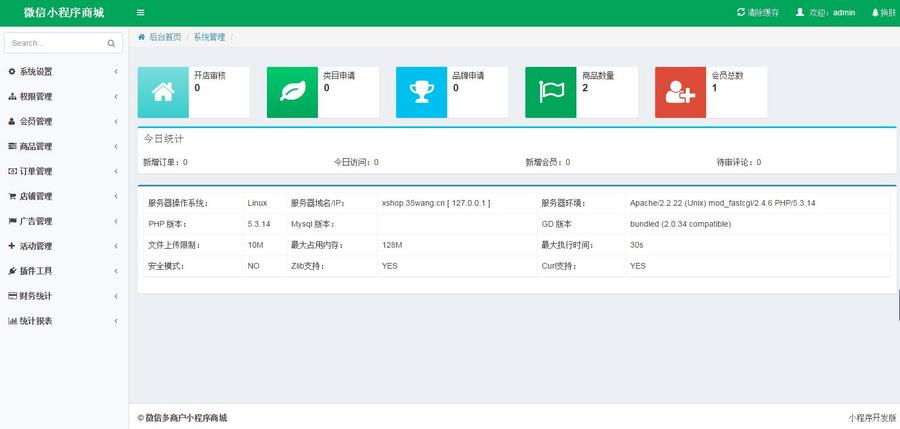The width and height of the screenshot is (900, 429).
Task: Click the page vertical scrollbar handle
Action: [898, 306]
